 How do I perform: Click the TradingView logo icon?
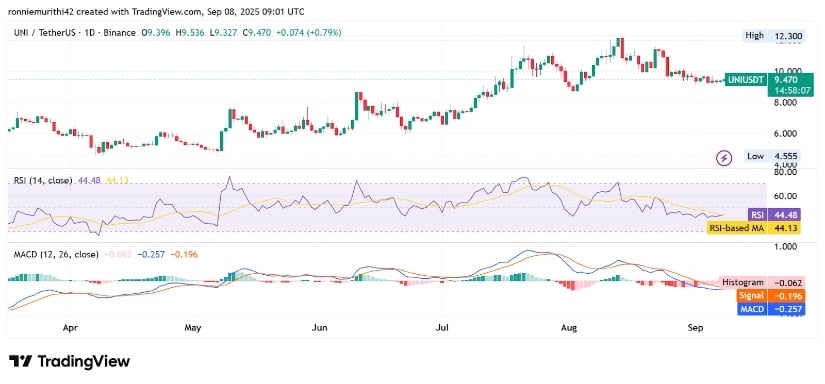tap(20, 361)
